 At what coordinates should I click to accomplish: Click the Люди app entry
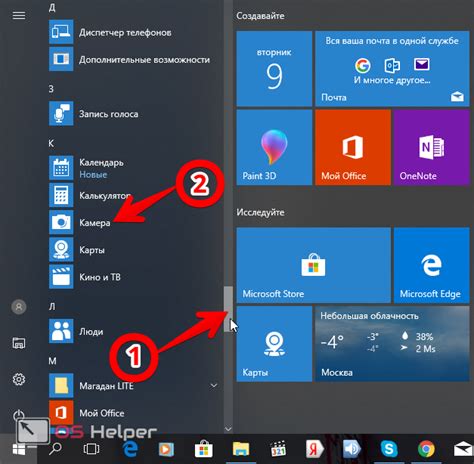pyautogui.click(x=133, y=331)
